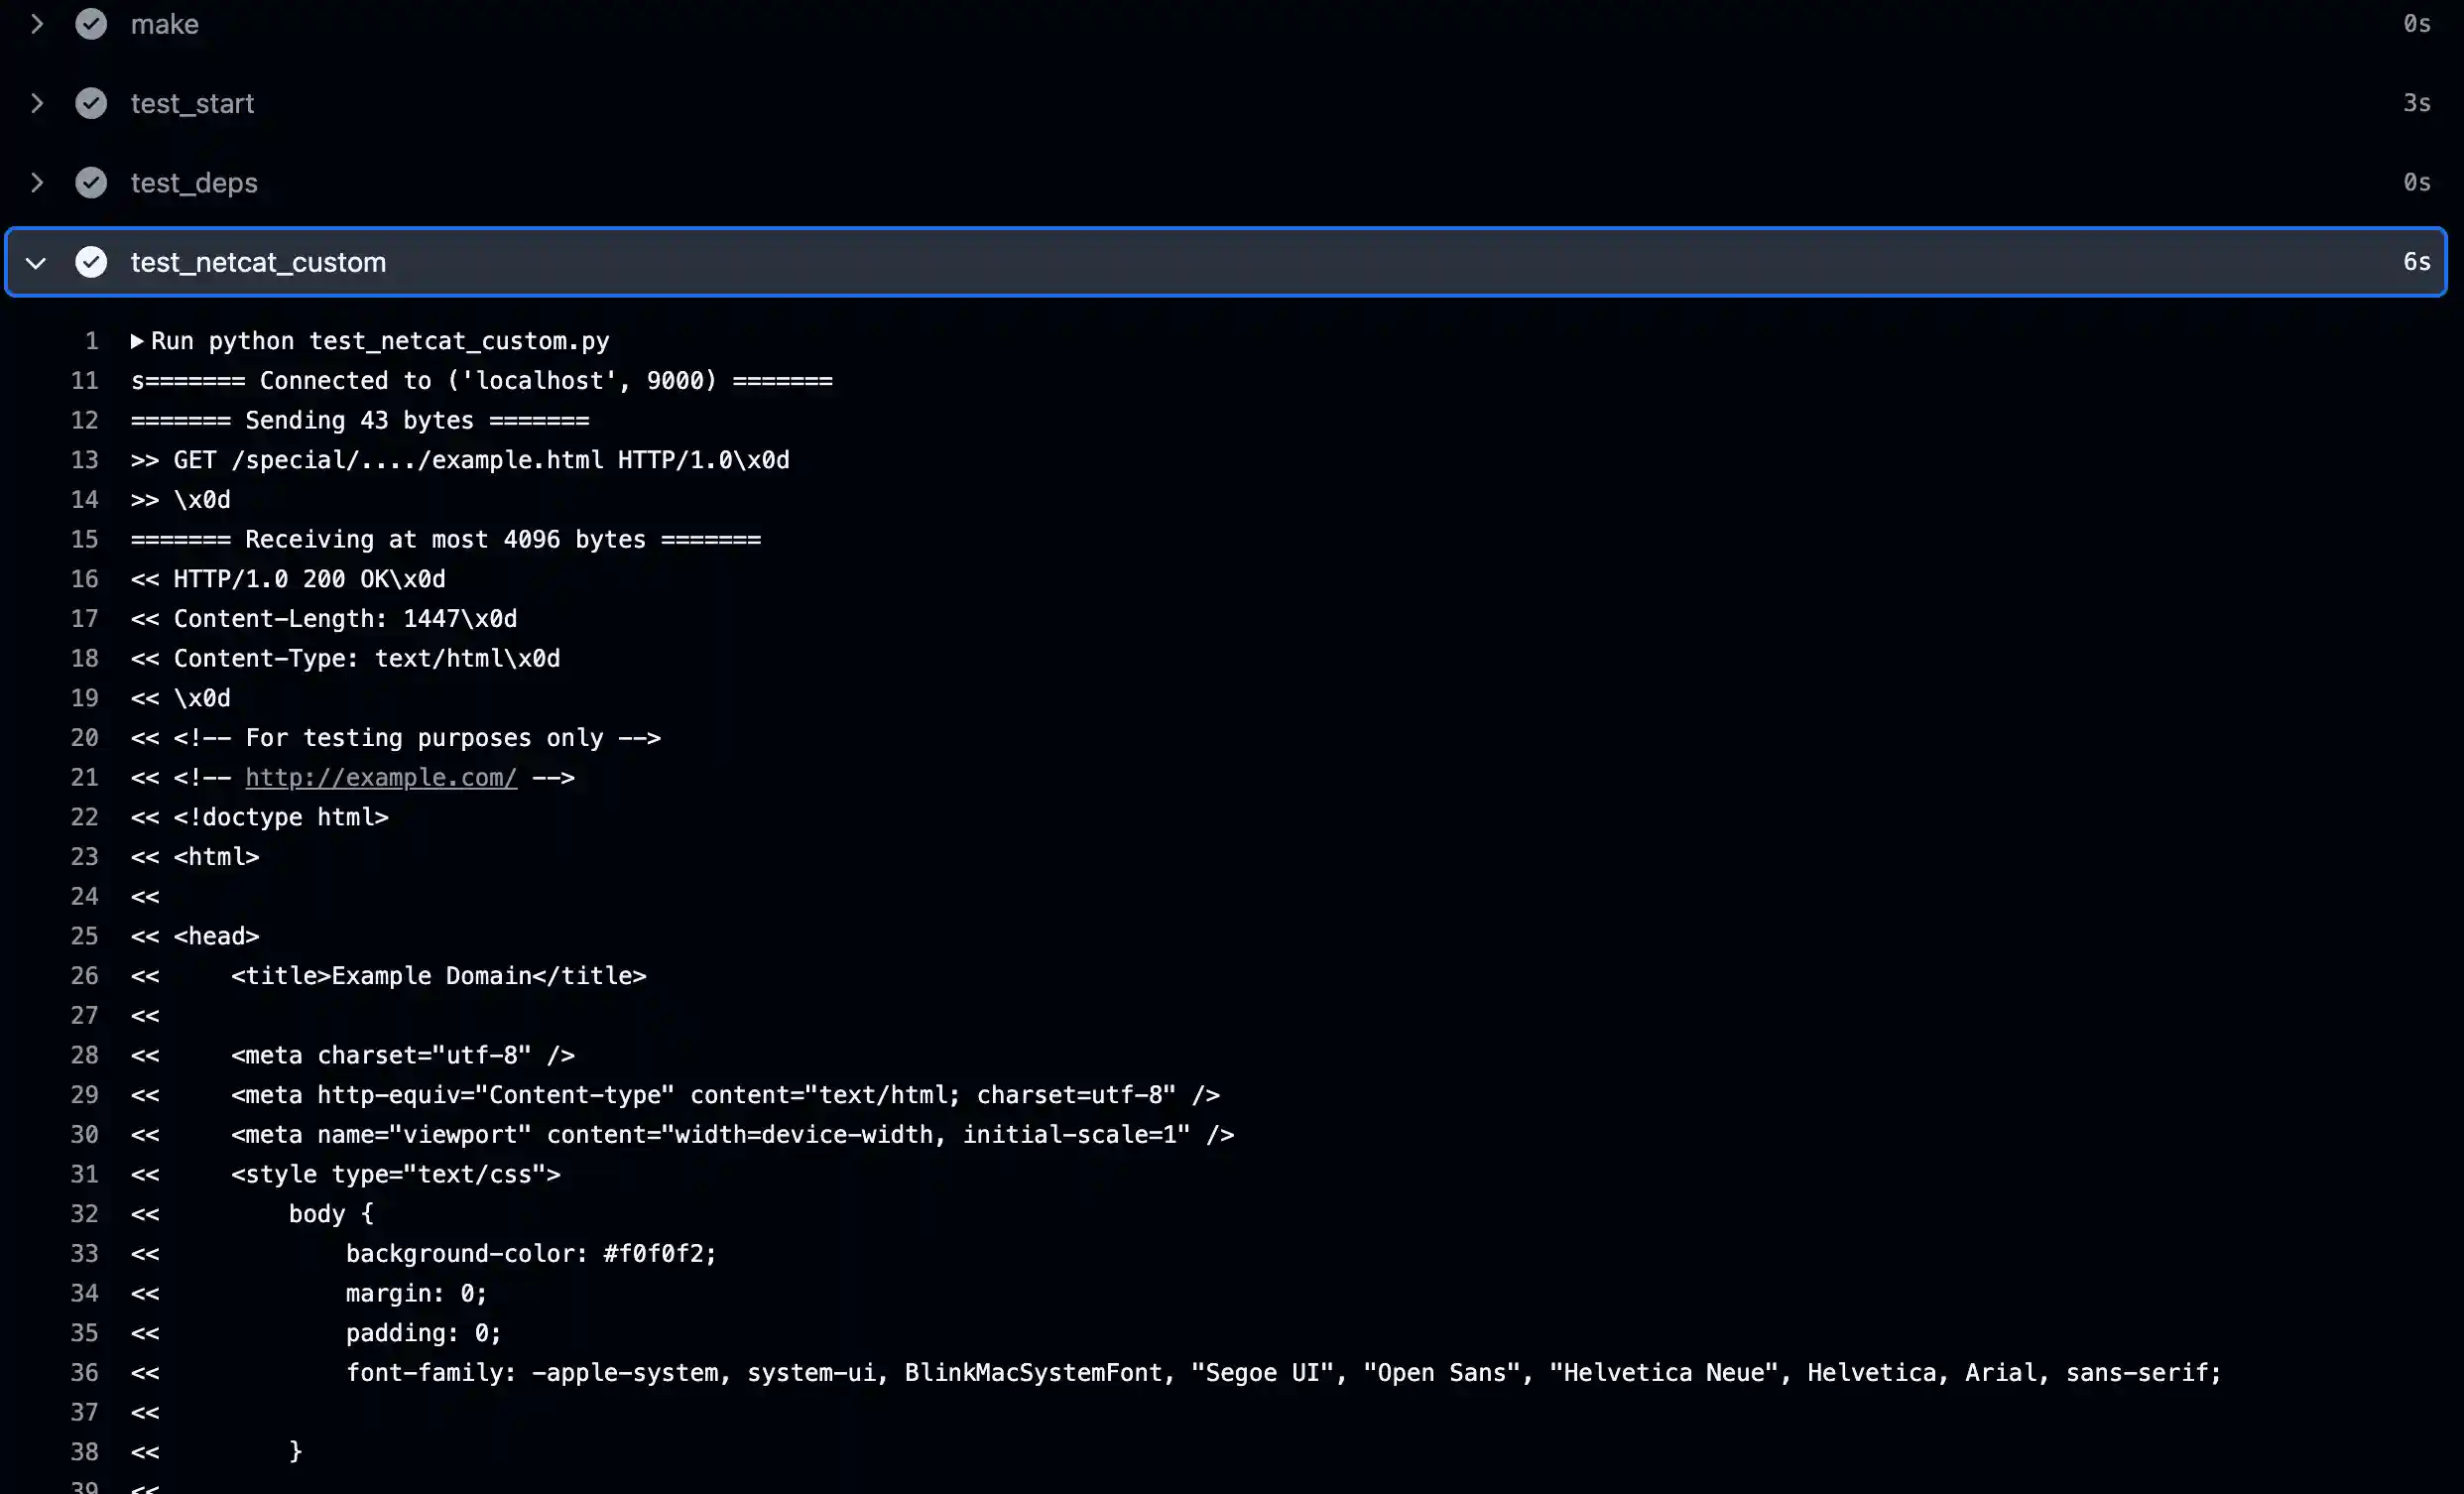Select log line number 16
Image resolution: width=2464 pixels, height=1494 pixels.
85,579
